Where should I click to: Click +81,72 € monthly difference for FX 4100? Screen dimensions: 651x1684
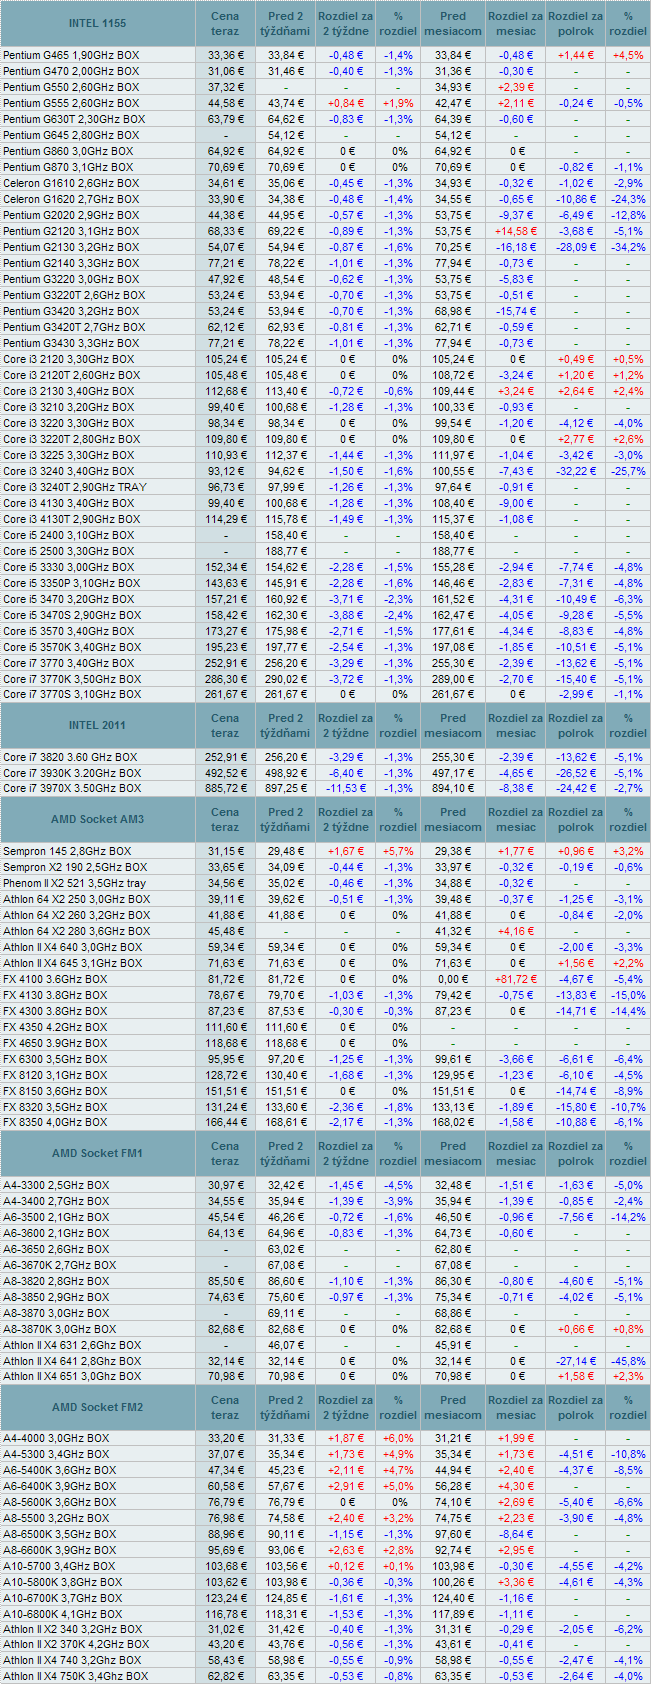[516, 979]
